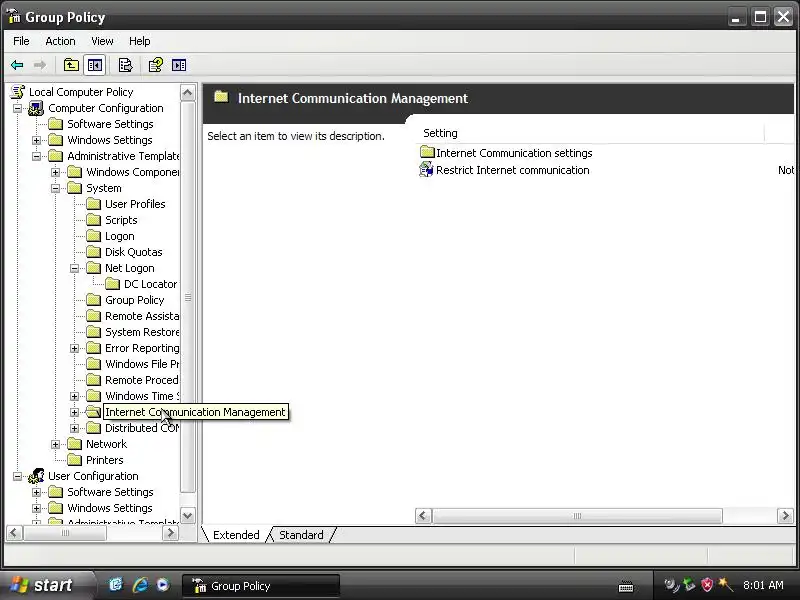
Task: Click the Logon folder icon in tree
Action: (x=93, y=236)
